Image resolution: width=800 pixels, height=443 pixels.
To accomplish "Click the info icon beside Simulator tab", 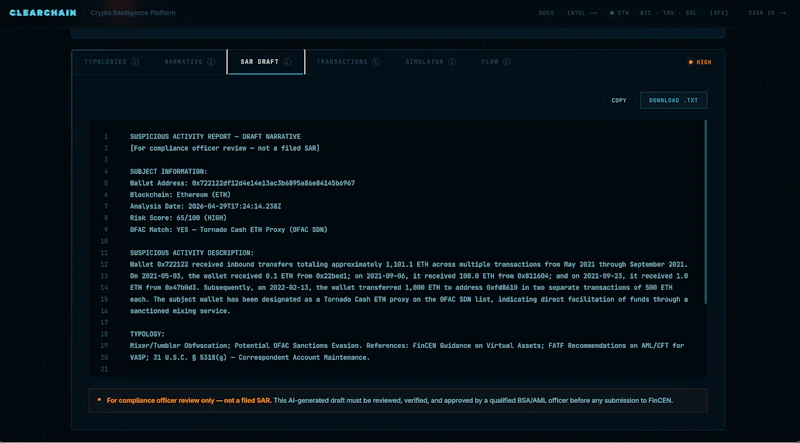I will tap(452, 62).
